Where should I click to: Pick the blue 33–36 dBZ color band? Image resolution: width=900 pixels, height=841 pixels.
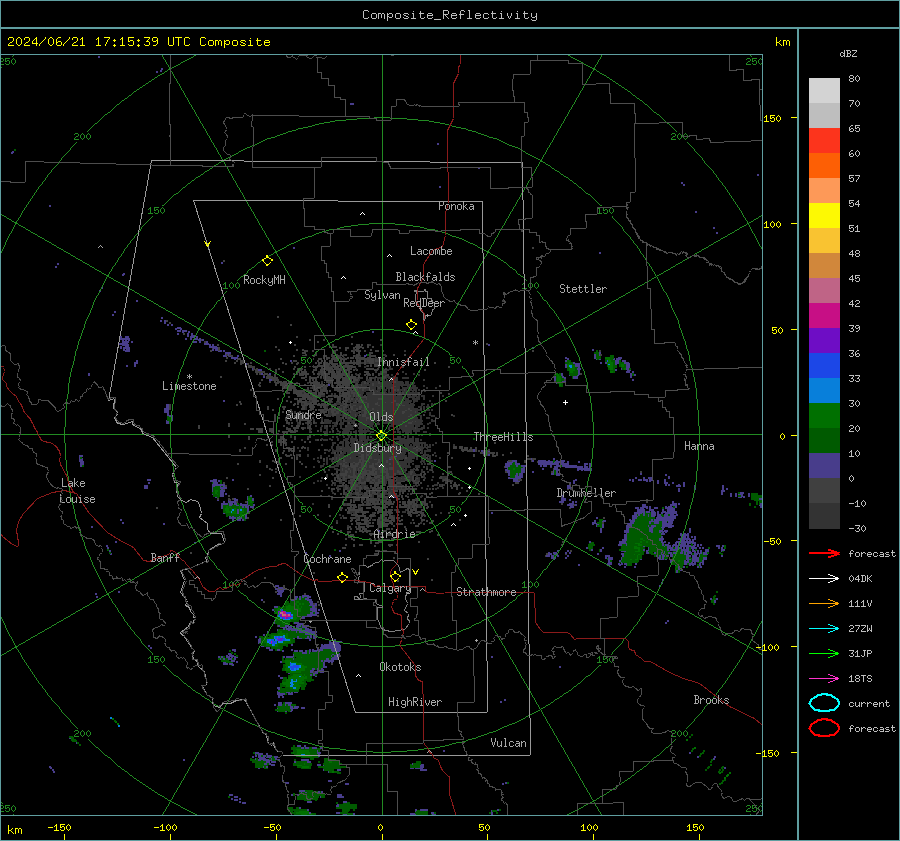(824, 366)
